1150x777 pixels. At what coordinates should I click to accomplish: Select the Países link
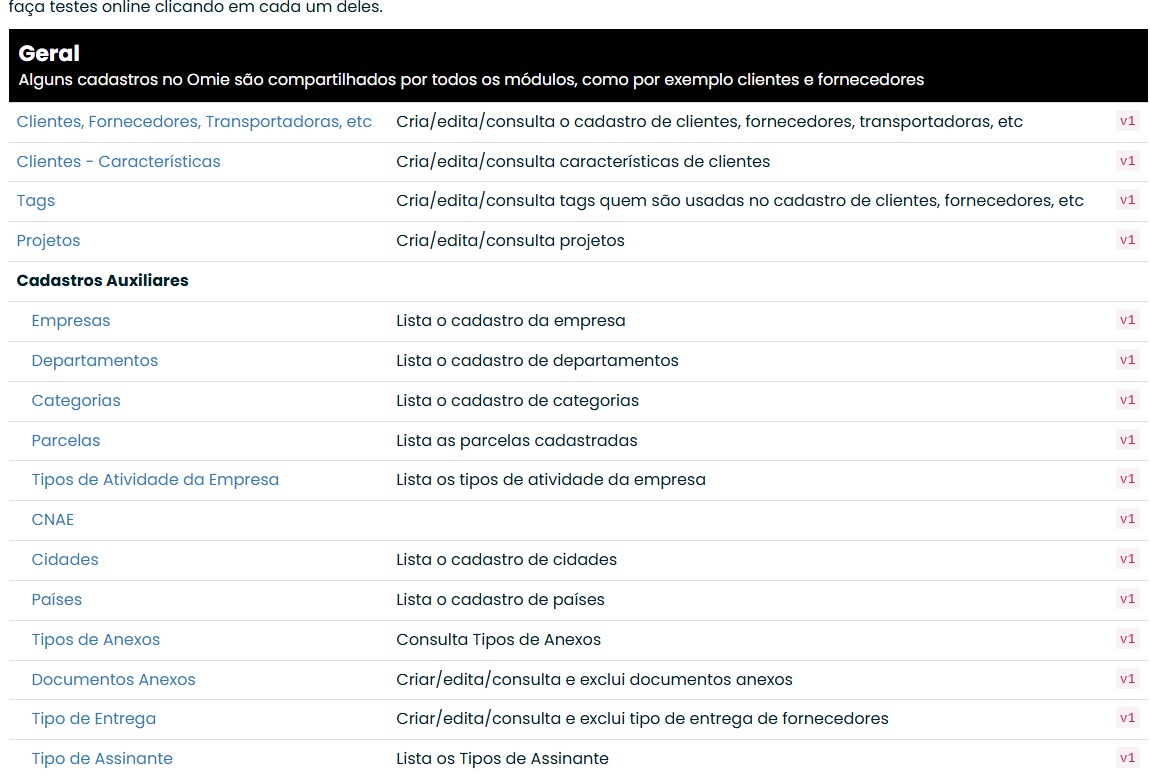(x=57, y=600)
